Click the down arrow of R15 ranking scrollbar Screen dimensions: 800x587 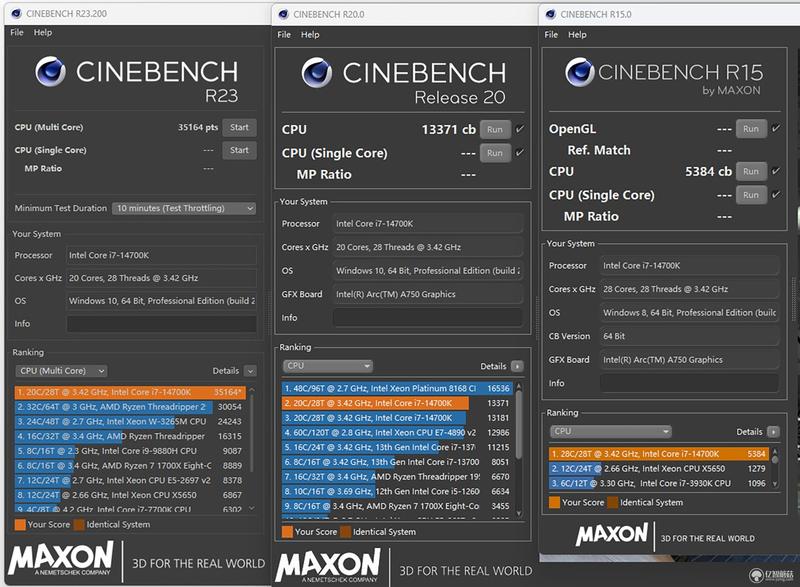point(775,484)
